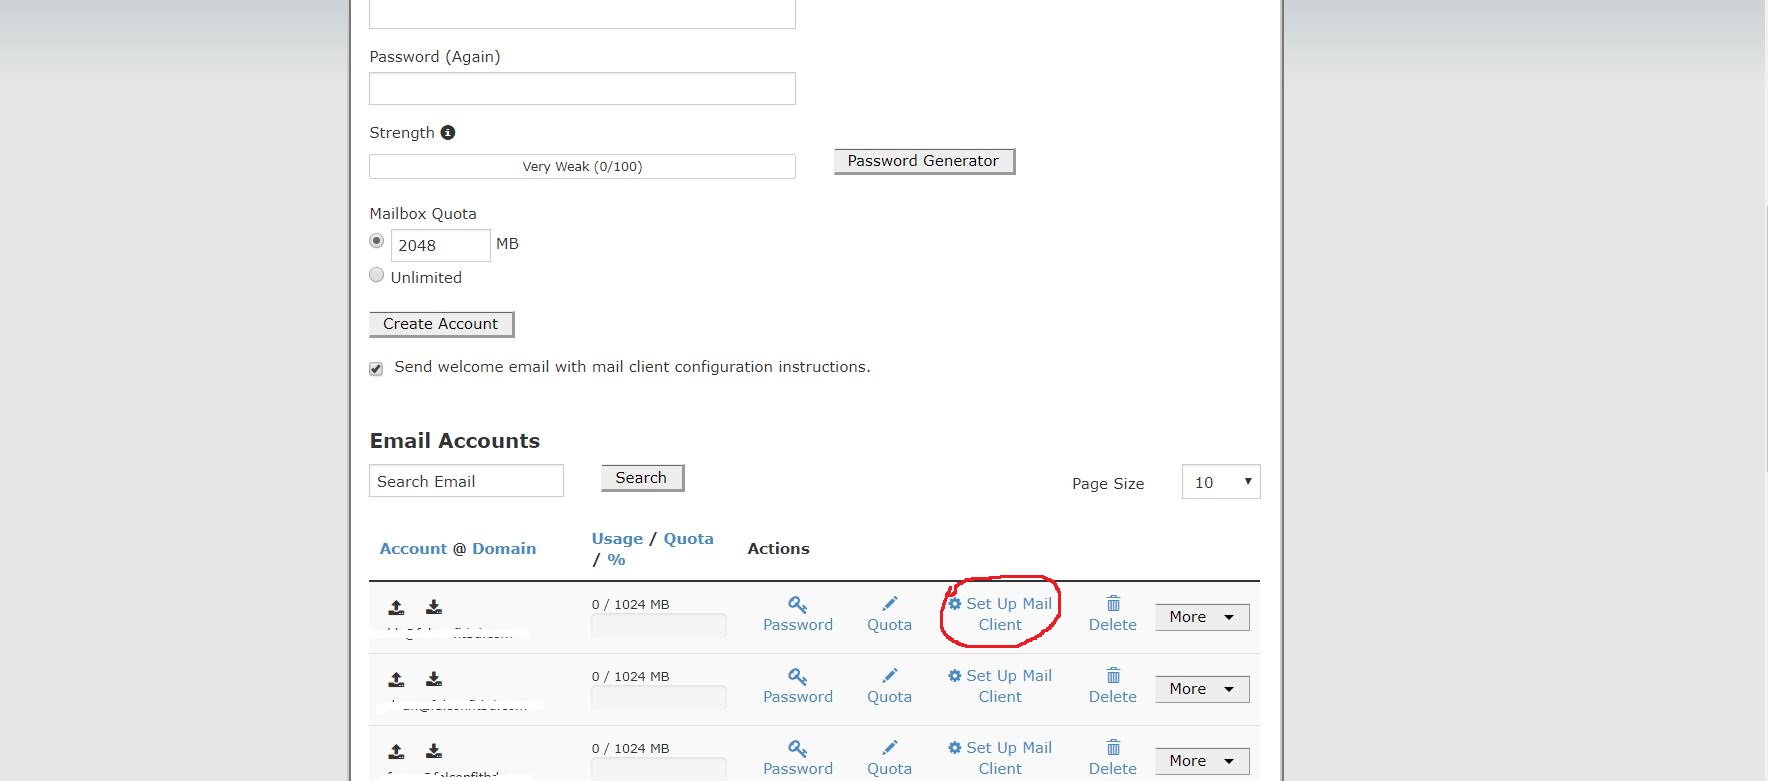
Task: Open Set Up Mail Client in third row
Action: tap(1000, 758)
